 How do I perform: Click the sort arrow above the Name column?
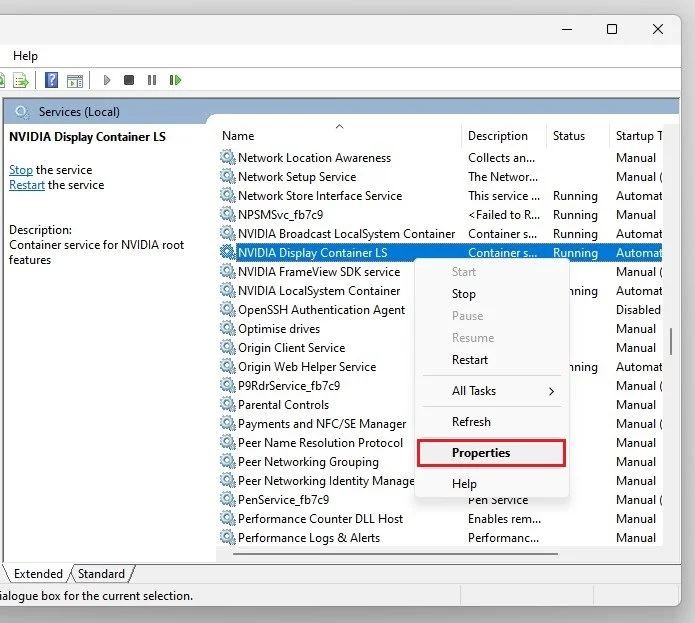(x=340, y=127)
